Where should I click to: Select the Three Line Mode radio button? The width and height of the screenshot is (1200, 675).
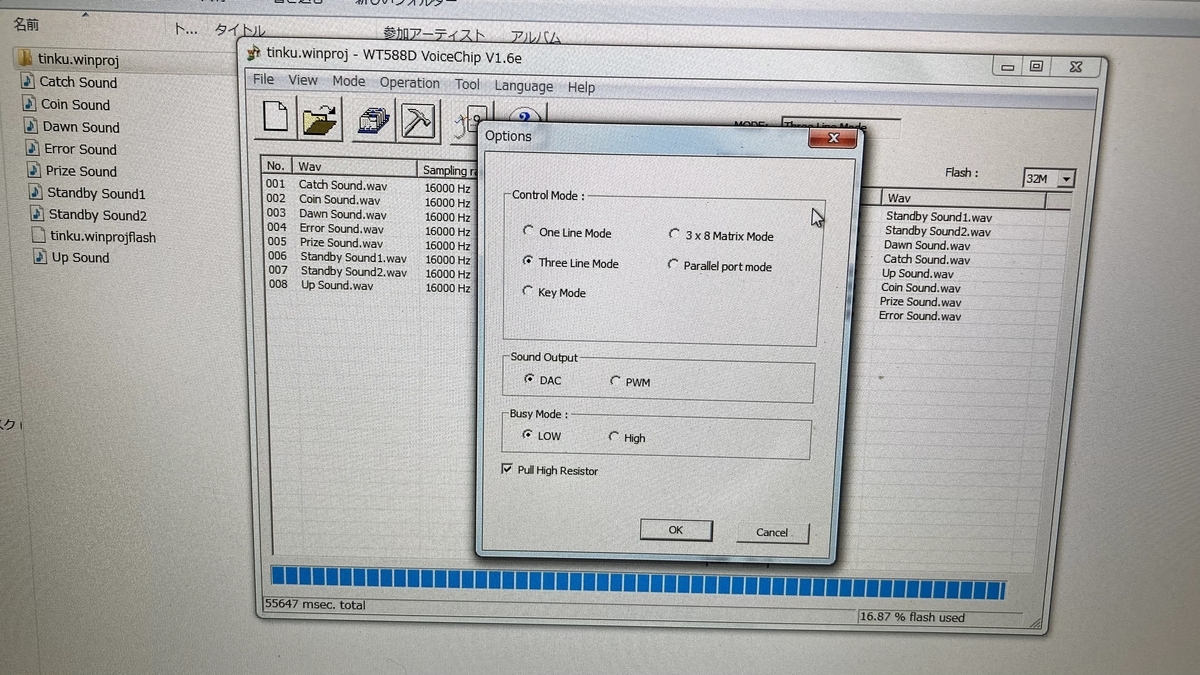528,261
